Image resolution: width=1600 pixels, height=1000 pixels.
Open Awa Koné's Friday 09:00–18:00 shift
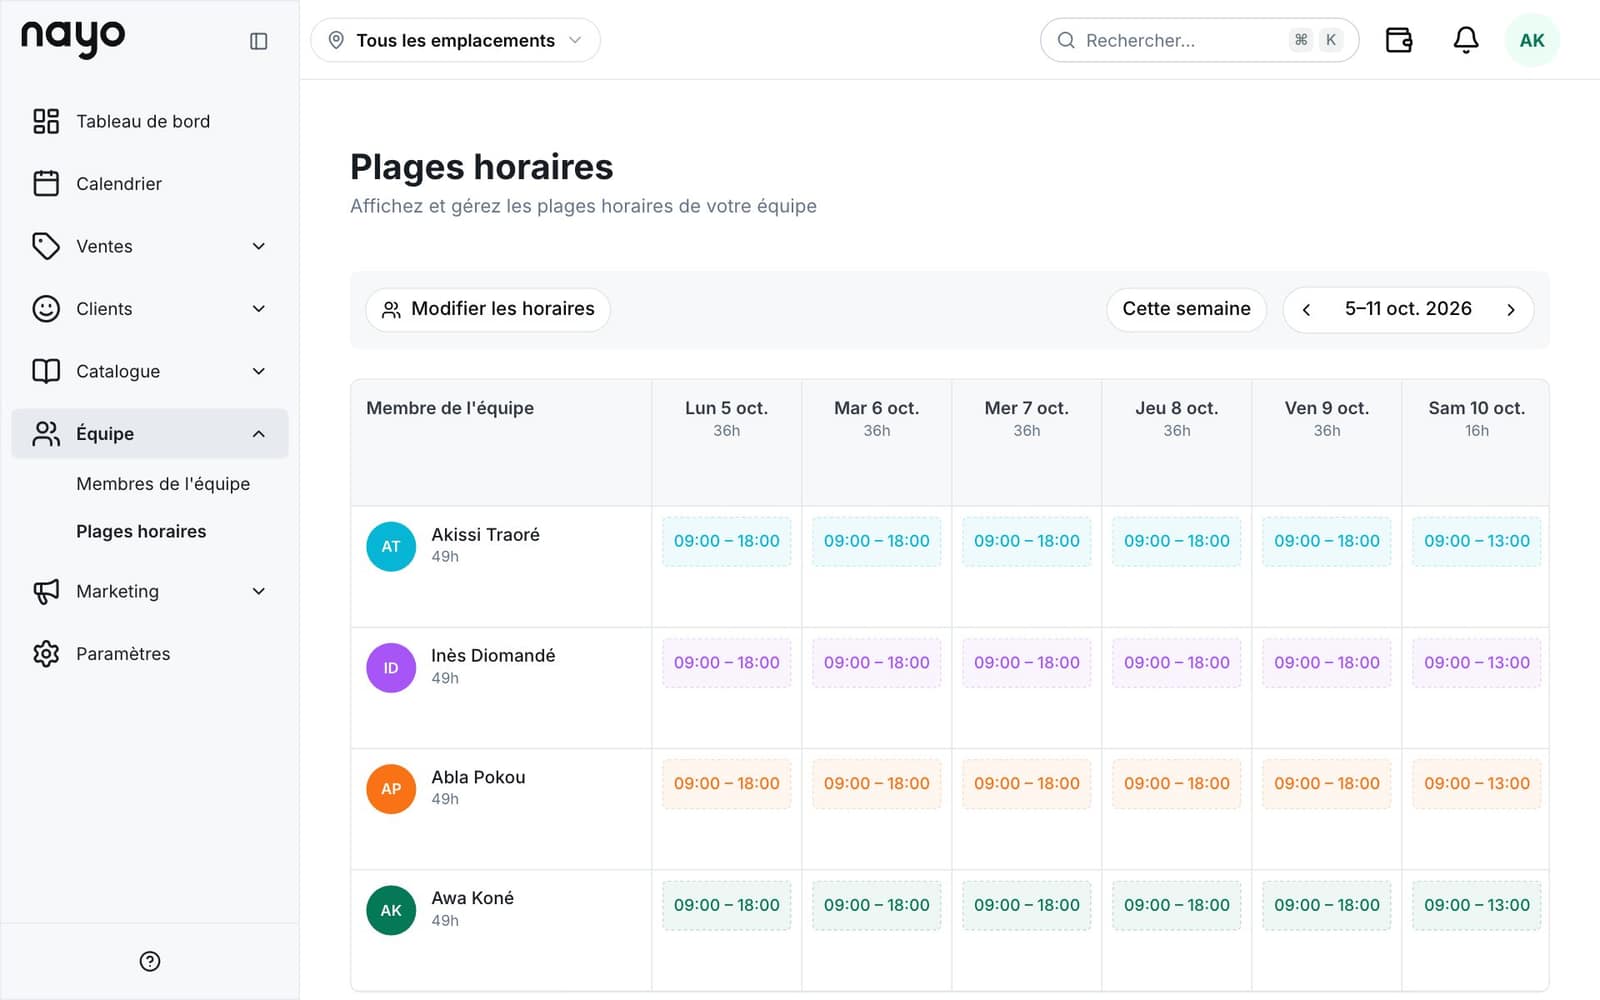tap(1327, 905)
